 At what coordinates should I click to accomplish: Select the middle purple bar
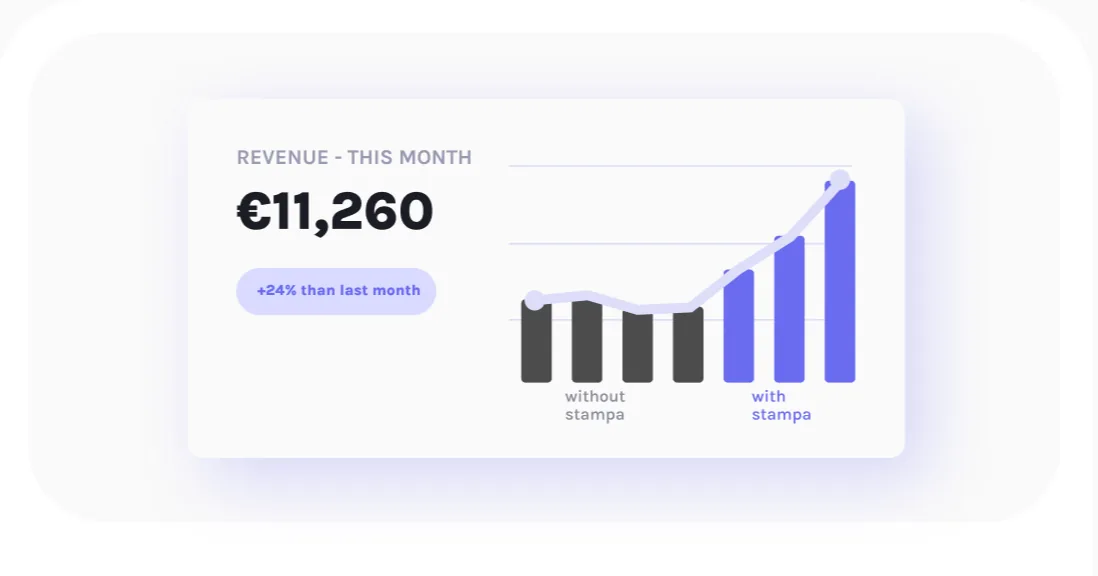pos(789,309)
